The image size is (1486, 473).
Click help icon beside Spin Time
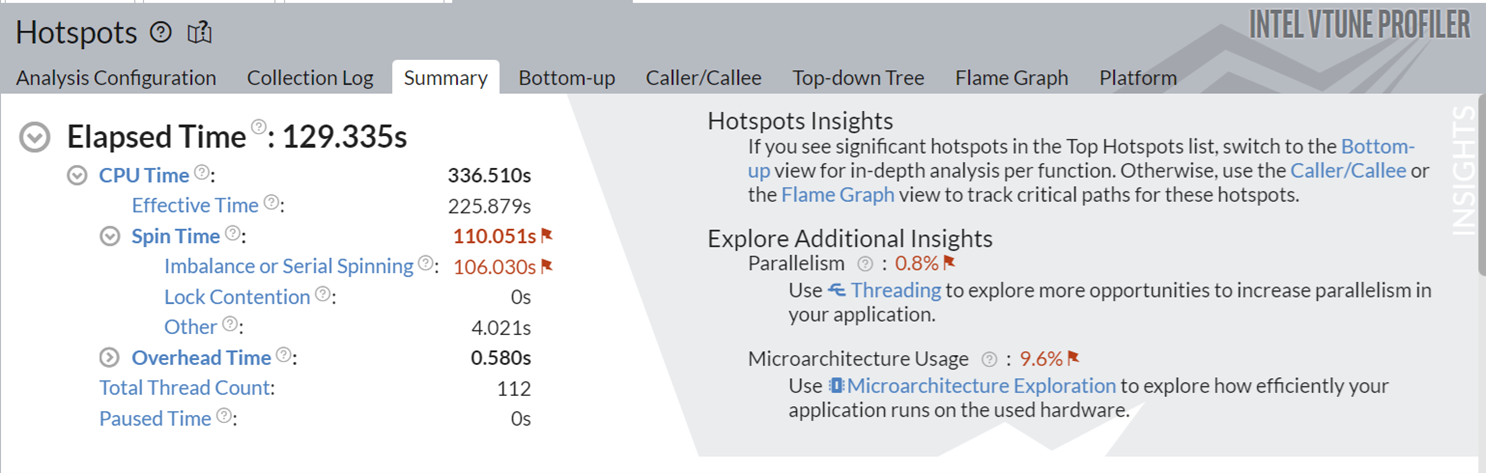[x=233, y=234]
